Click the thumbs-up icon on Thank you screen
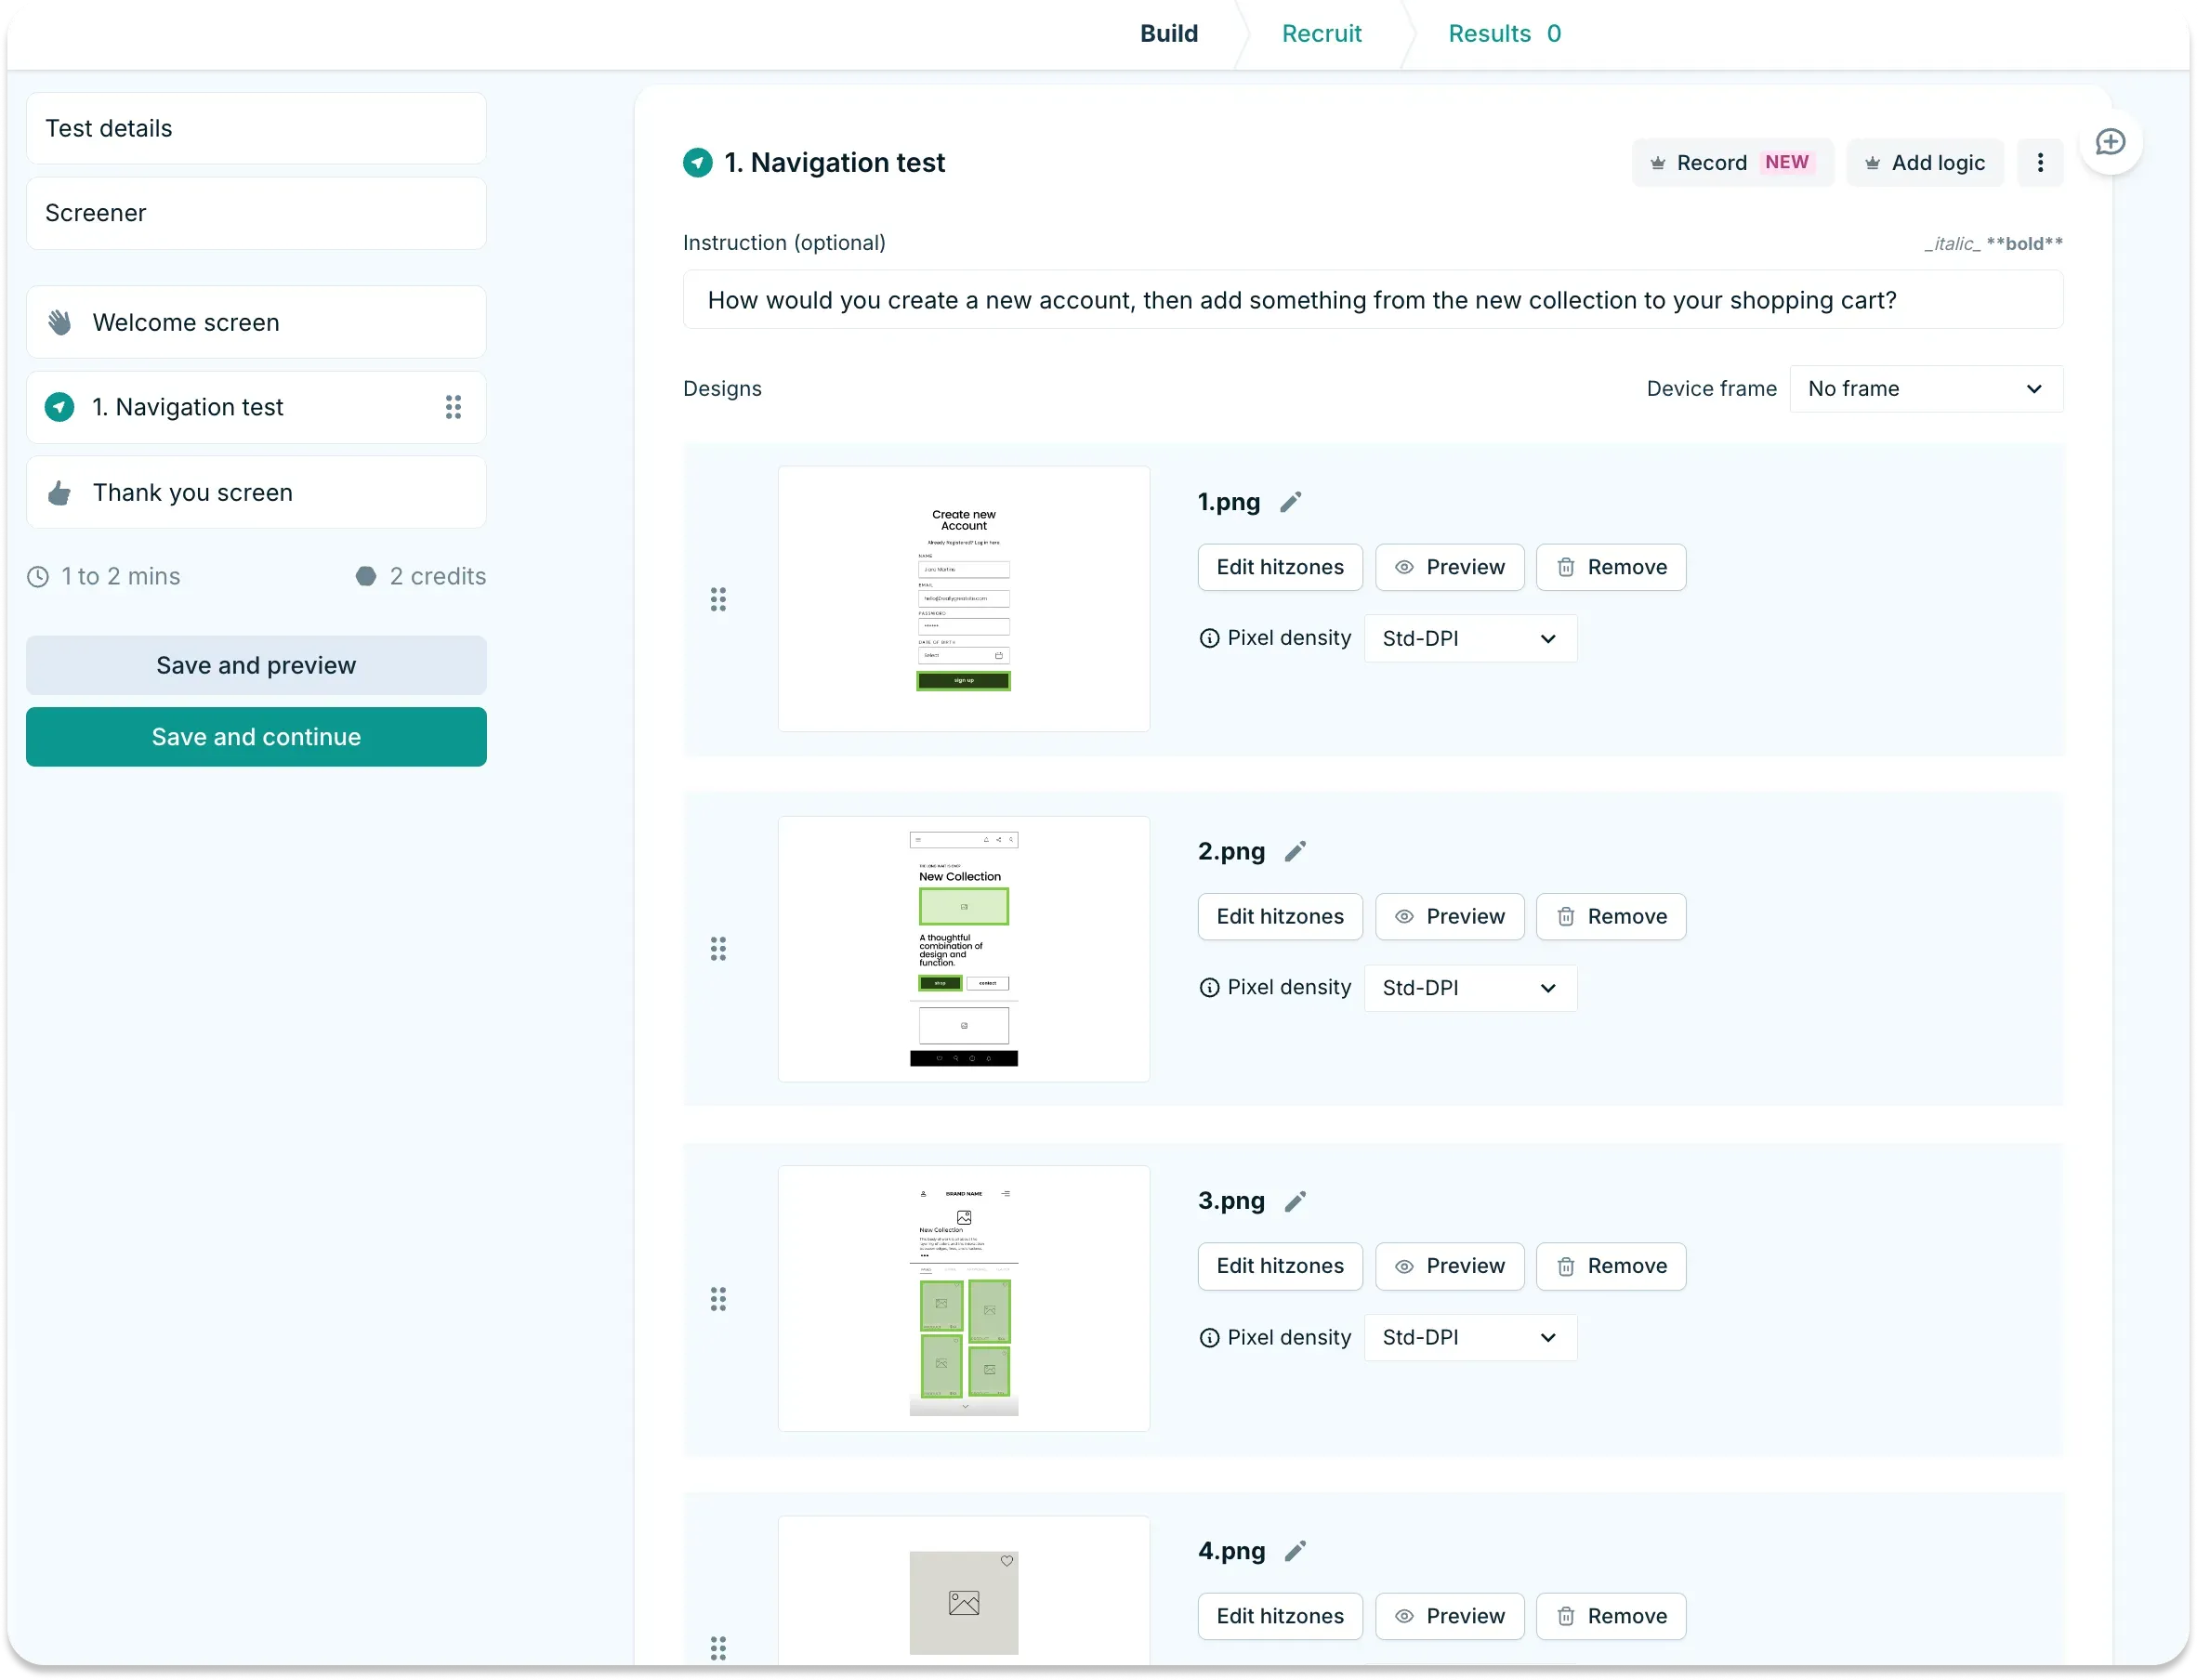 [59, 492]
